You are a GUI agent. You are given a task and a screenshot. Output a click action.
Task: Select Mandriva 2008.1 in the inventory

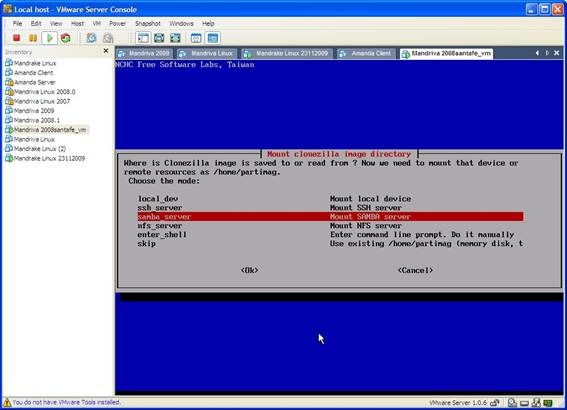coord(33,120)
